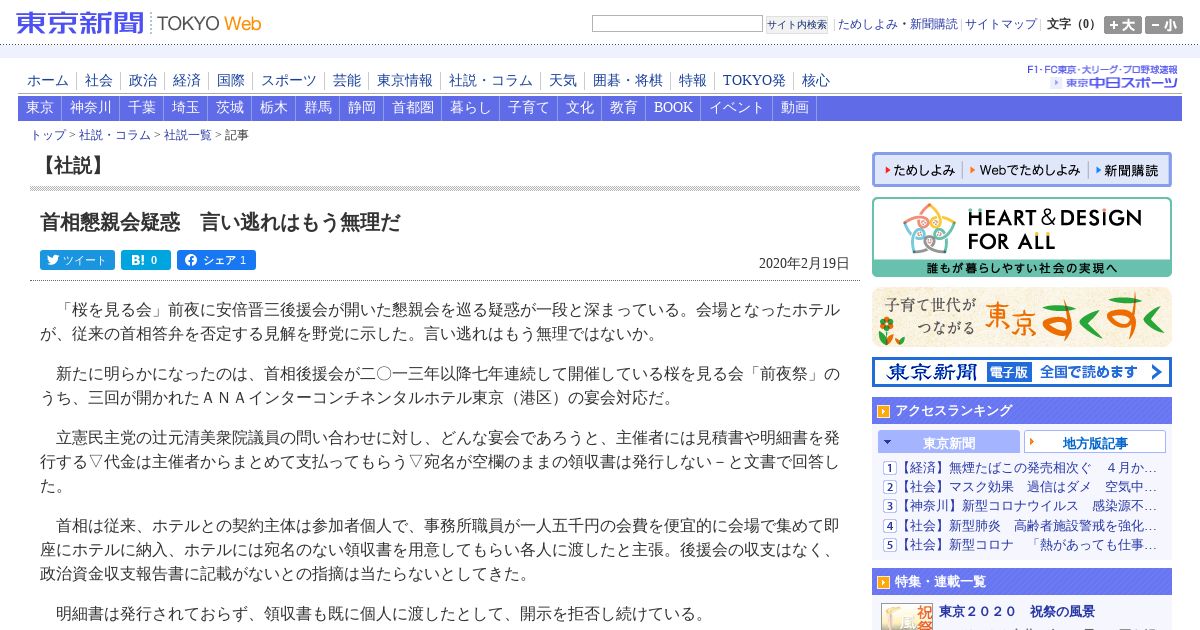1200x630 pixels.
Task: Click the トップ breadcrumb link
Action: (48, 135)
